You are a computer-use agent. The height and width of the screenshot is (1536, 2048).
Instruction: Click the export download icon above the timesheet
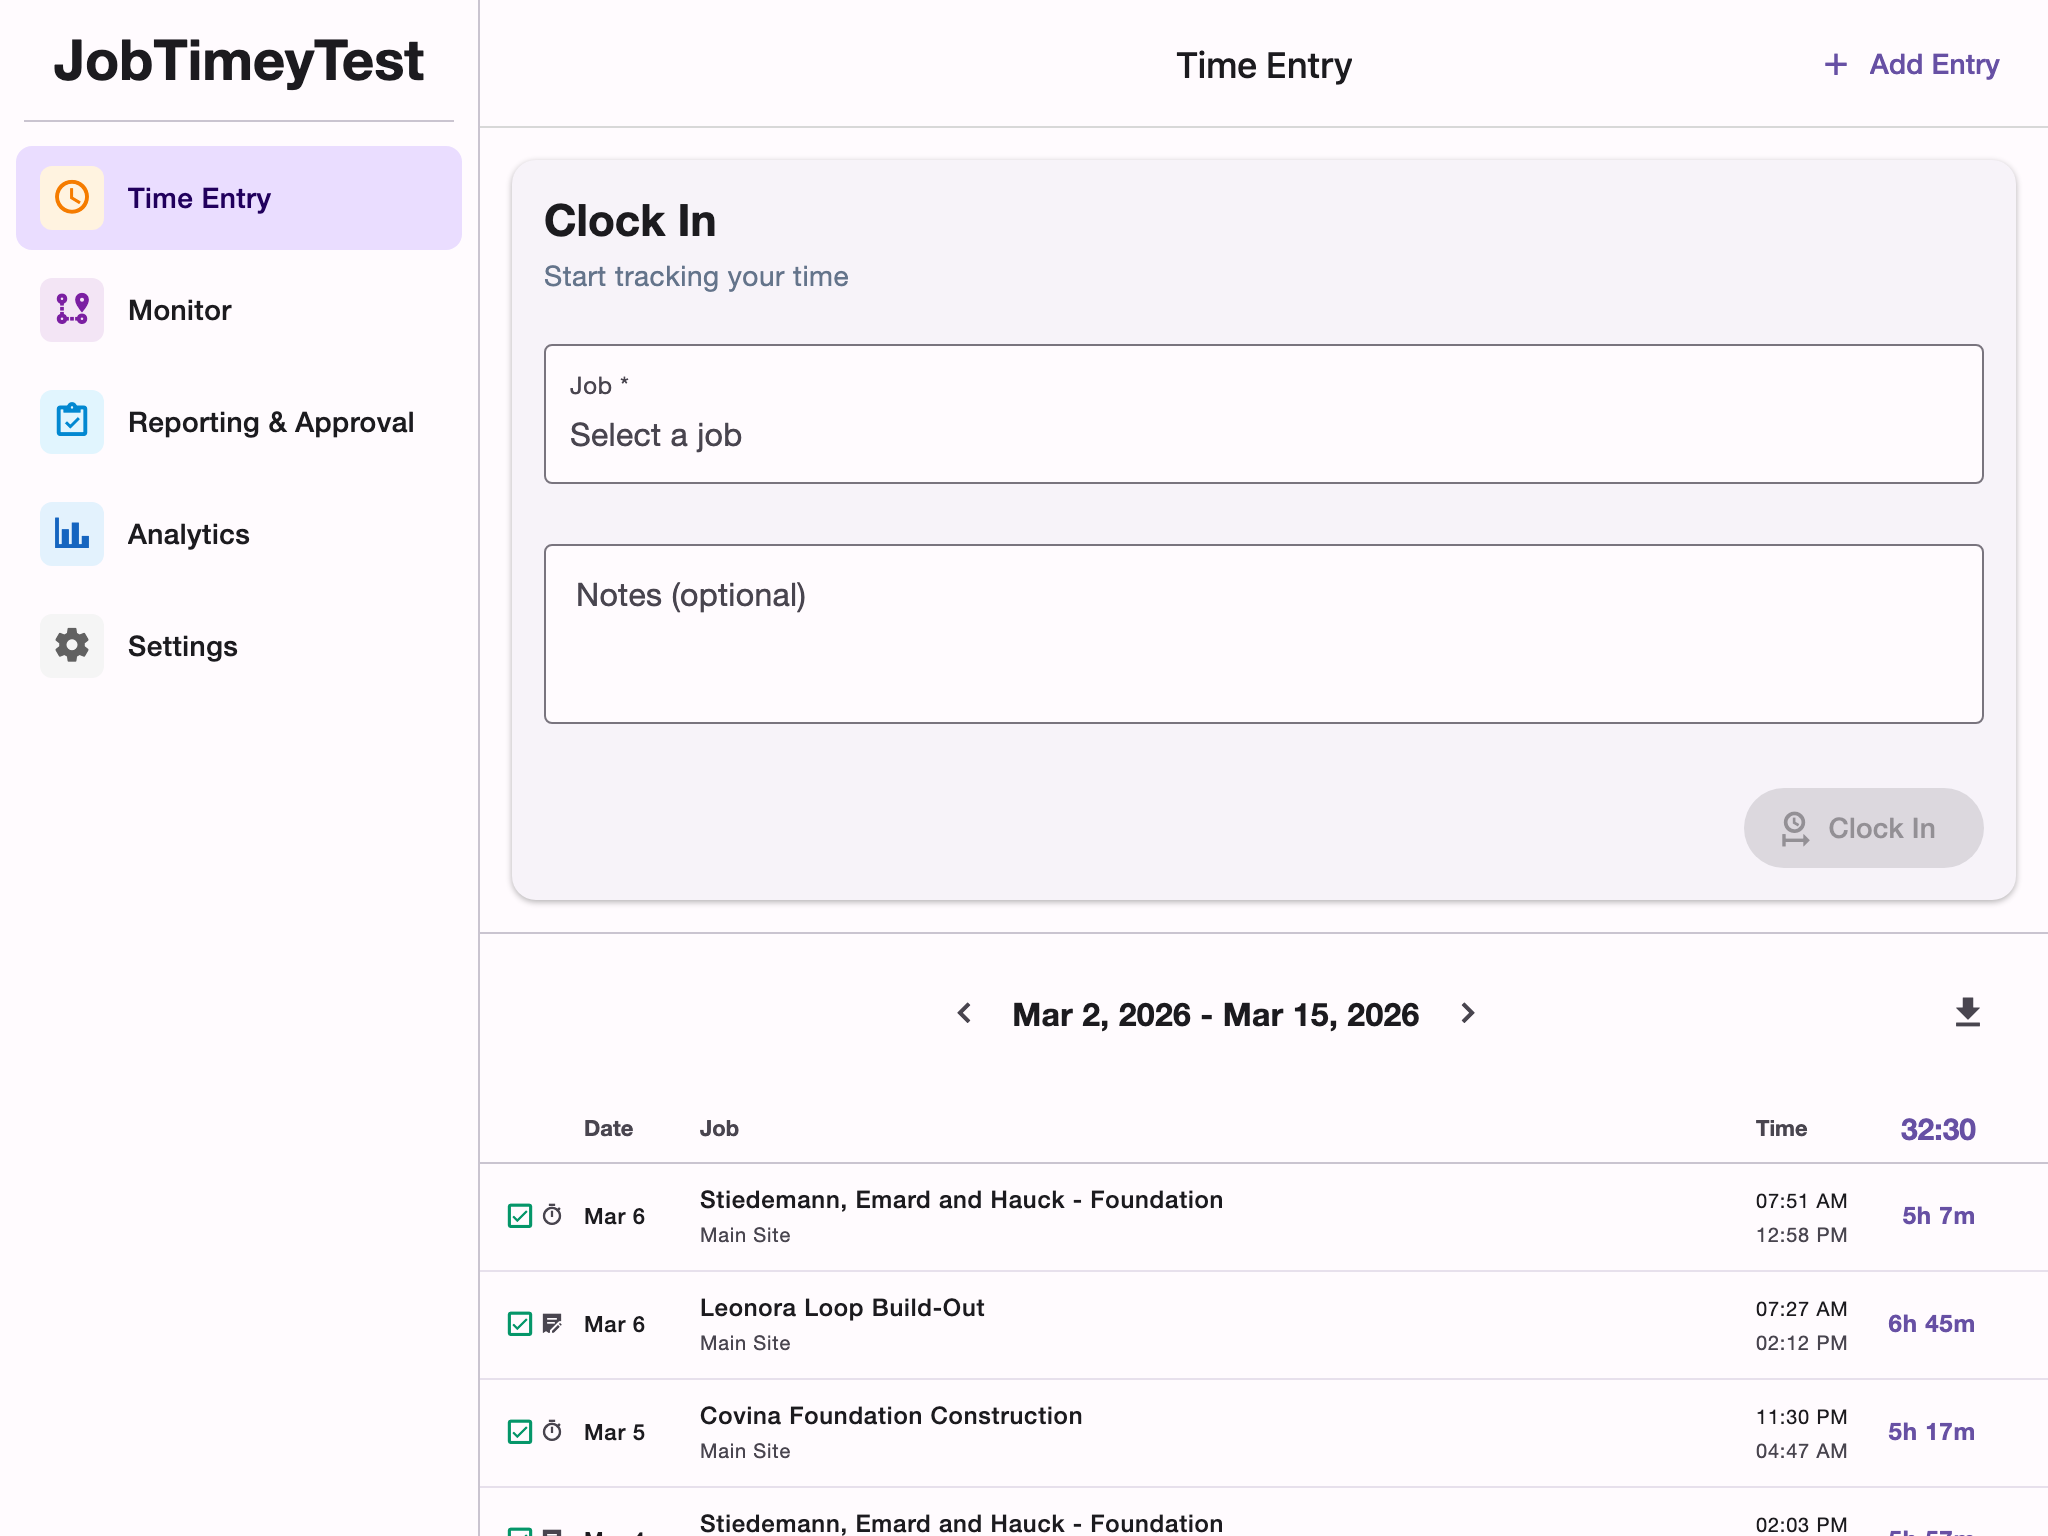click(1965, 1013)
